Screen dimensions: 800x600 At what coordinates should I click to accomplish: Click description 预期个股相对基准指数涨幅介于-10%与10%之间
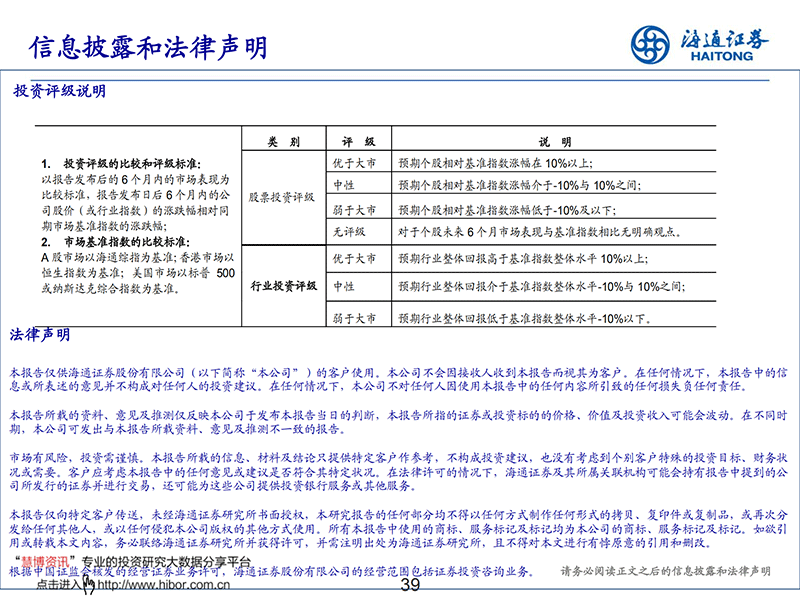click(x=519, y=185)
